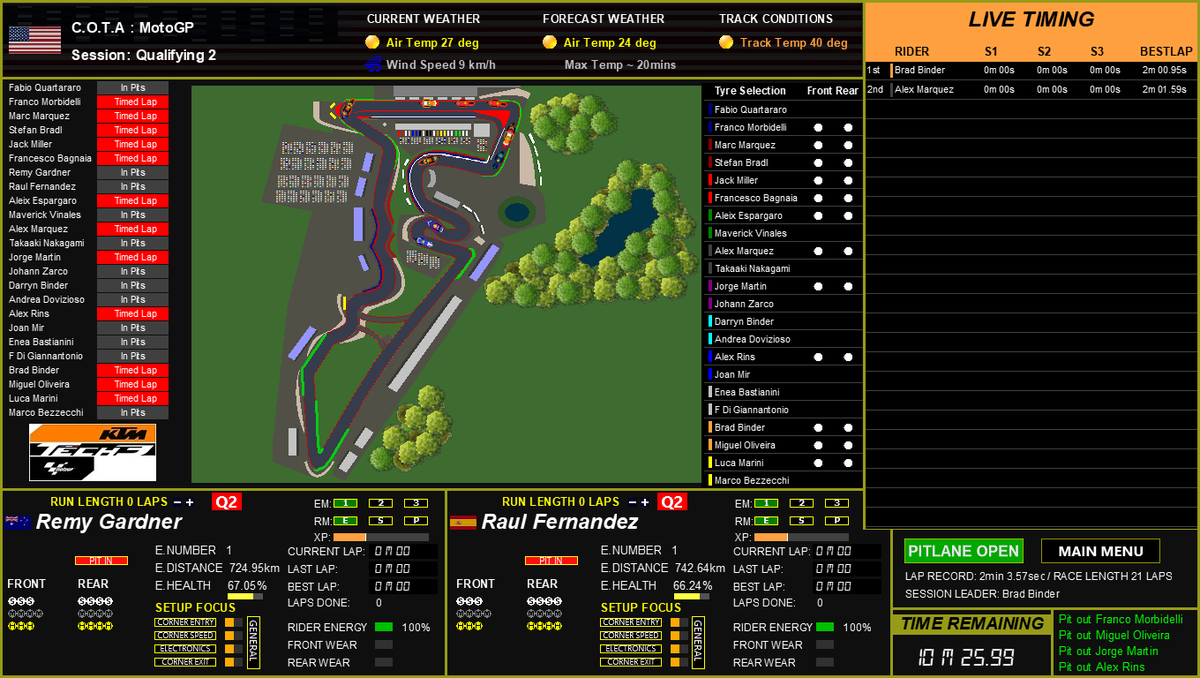Click Remy Gardner's Q2 session badge
1200x678 pixels.
pos(227,502)
